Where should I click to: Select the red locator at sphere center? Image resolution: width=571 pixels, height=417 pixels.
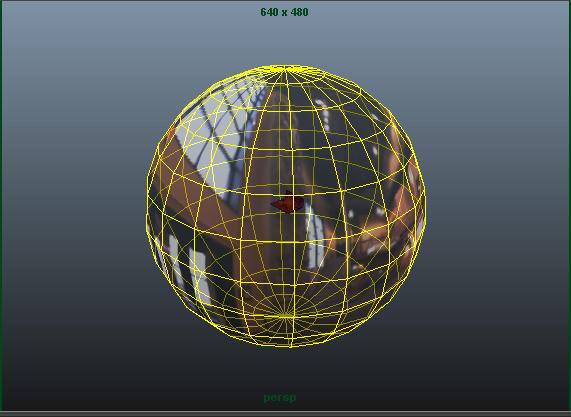tap(287, 202)
